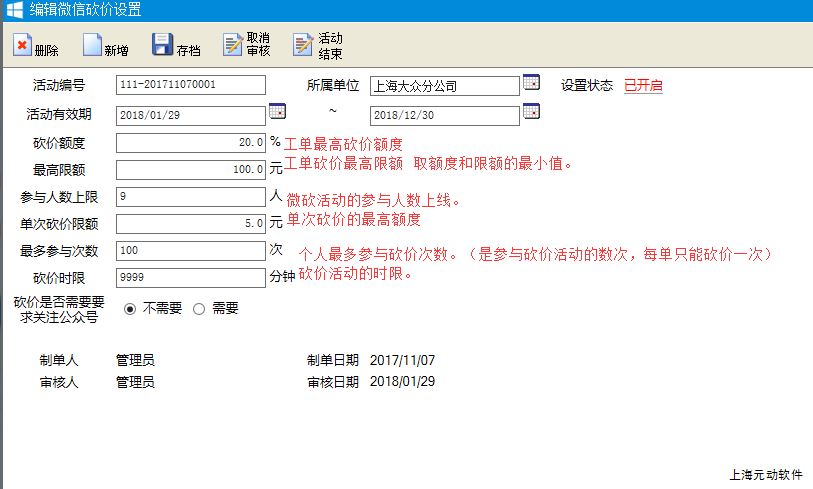813x489 pixels.
Task: Click the 取消审核 (cancel audit) toolbar icon
Action: (233, 45)
